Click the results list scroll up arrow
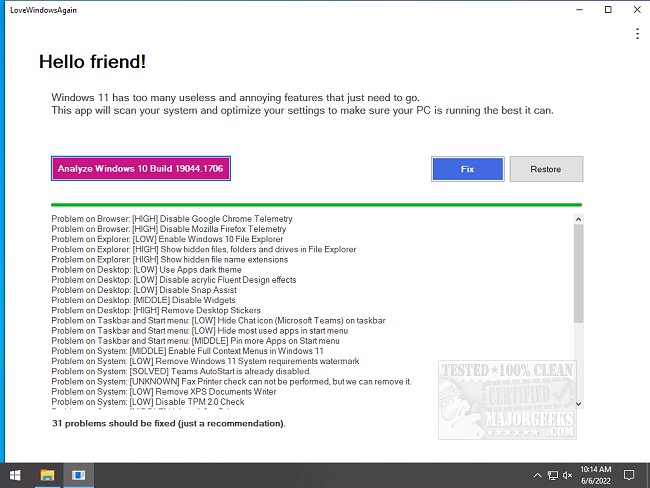The height and width of the screenshot is (488, 650). 578,219
